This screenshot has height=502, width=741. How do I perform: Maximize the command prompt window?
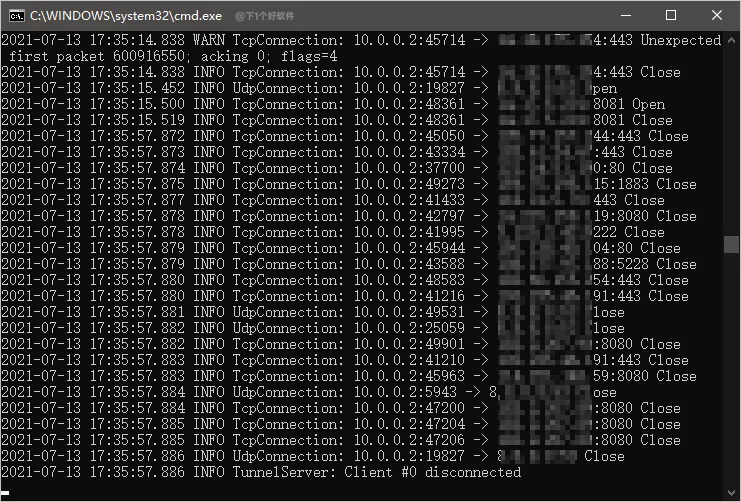click(x=671, y=16)
